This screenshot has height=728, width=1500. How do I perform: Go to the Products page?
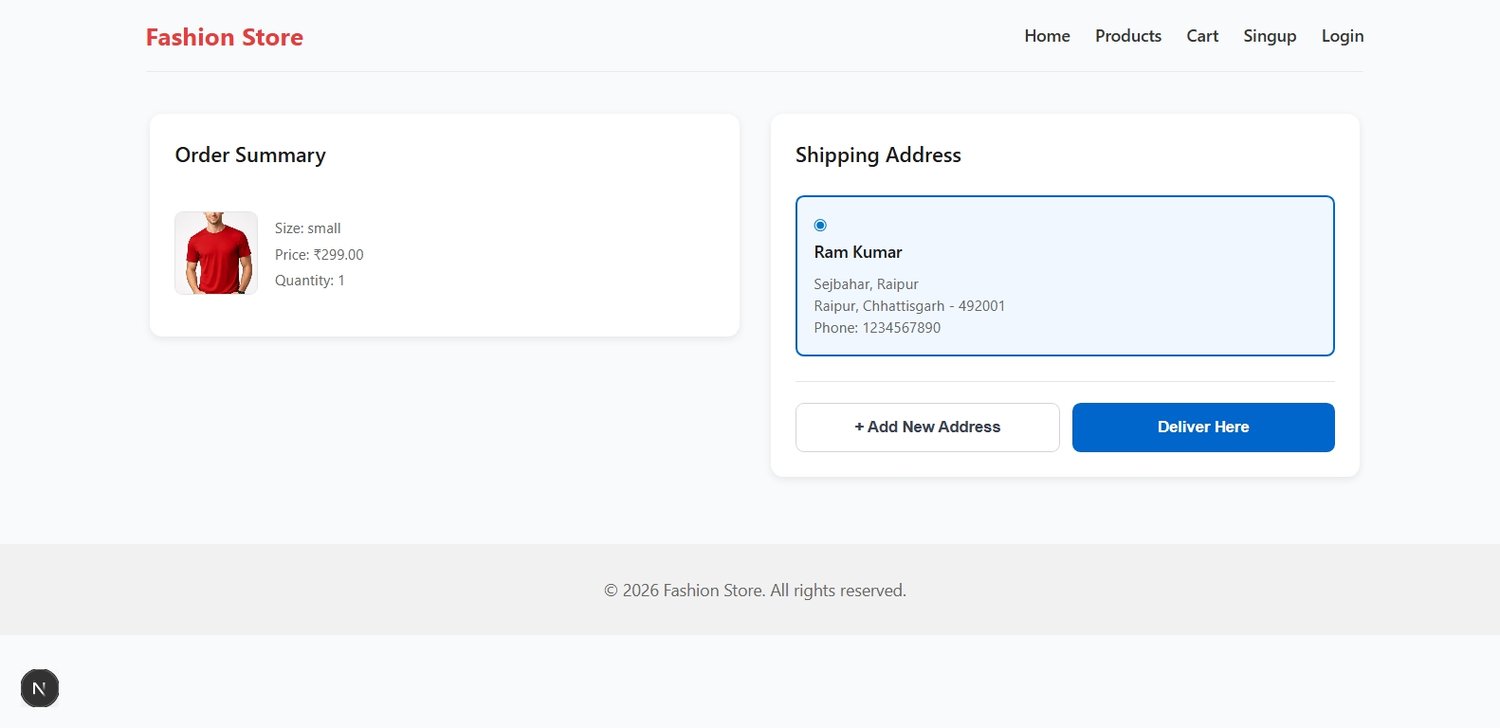pos(1128,36)
